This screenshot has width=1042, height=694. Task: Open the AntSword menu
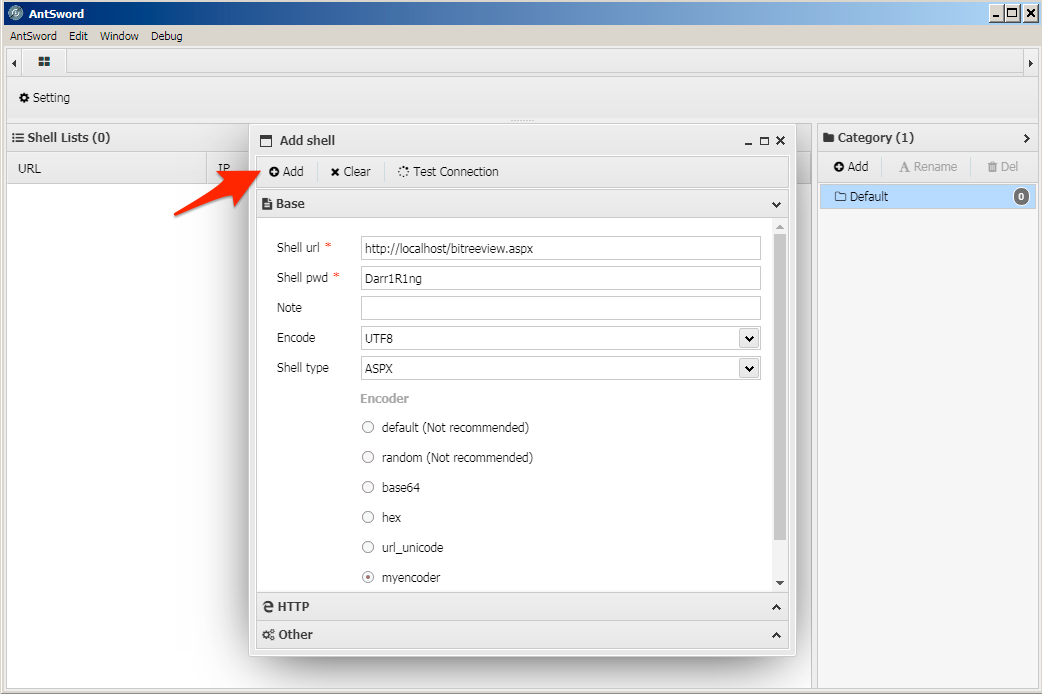pos(33,36)
